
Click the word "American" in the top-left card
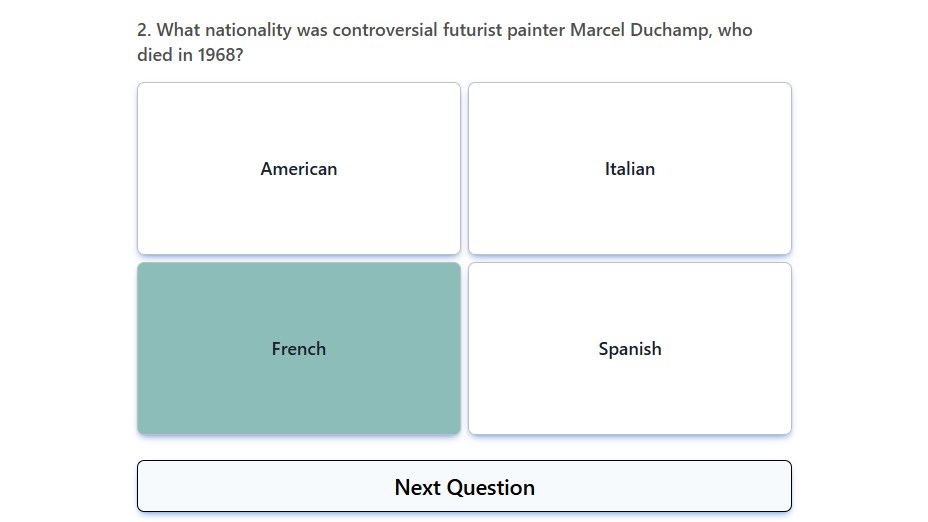(x=299, y=169)
